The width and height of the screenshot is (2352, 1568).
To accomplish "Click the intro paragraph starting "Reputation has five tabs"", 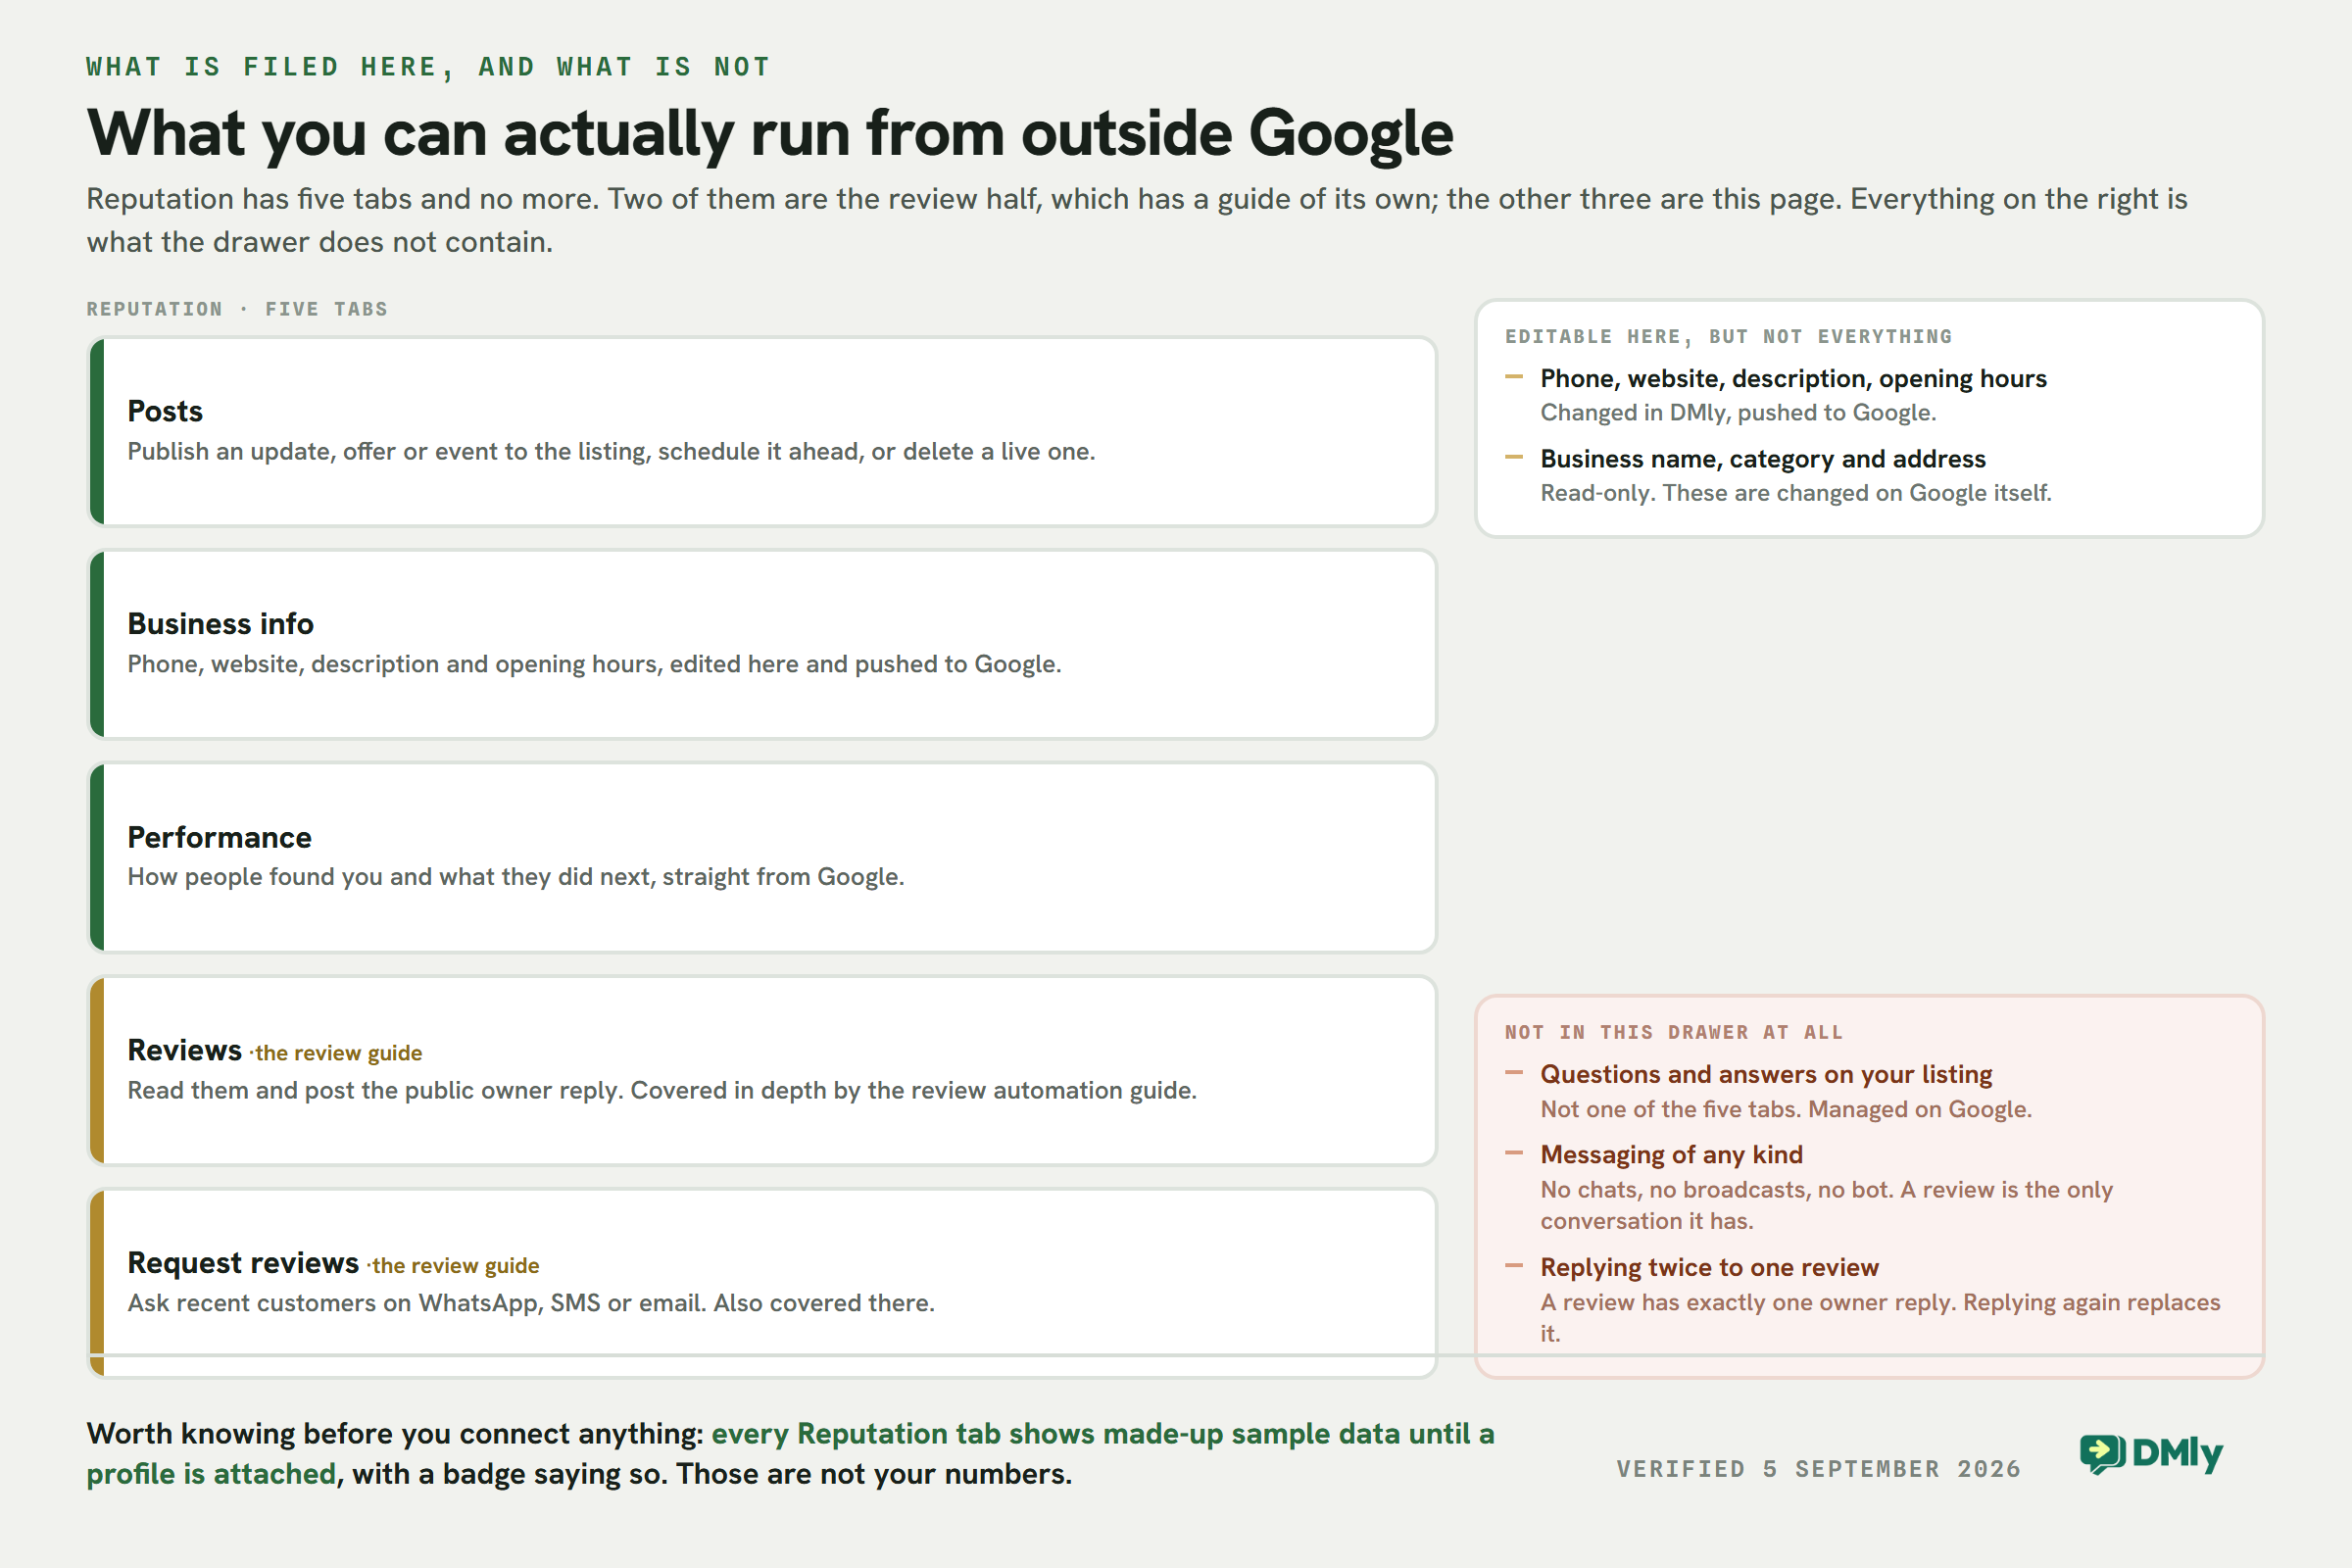I will pyautogui.click(x=1137, y=220).
